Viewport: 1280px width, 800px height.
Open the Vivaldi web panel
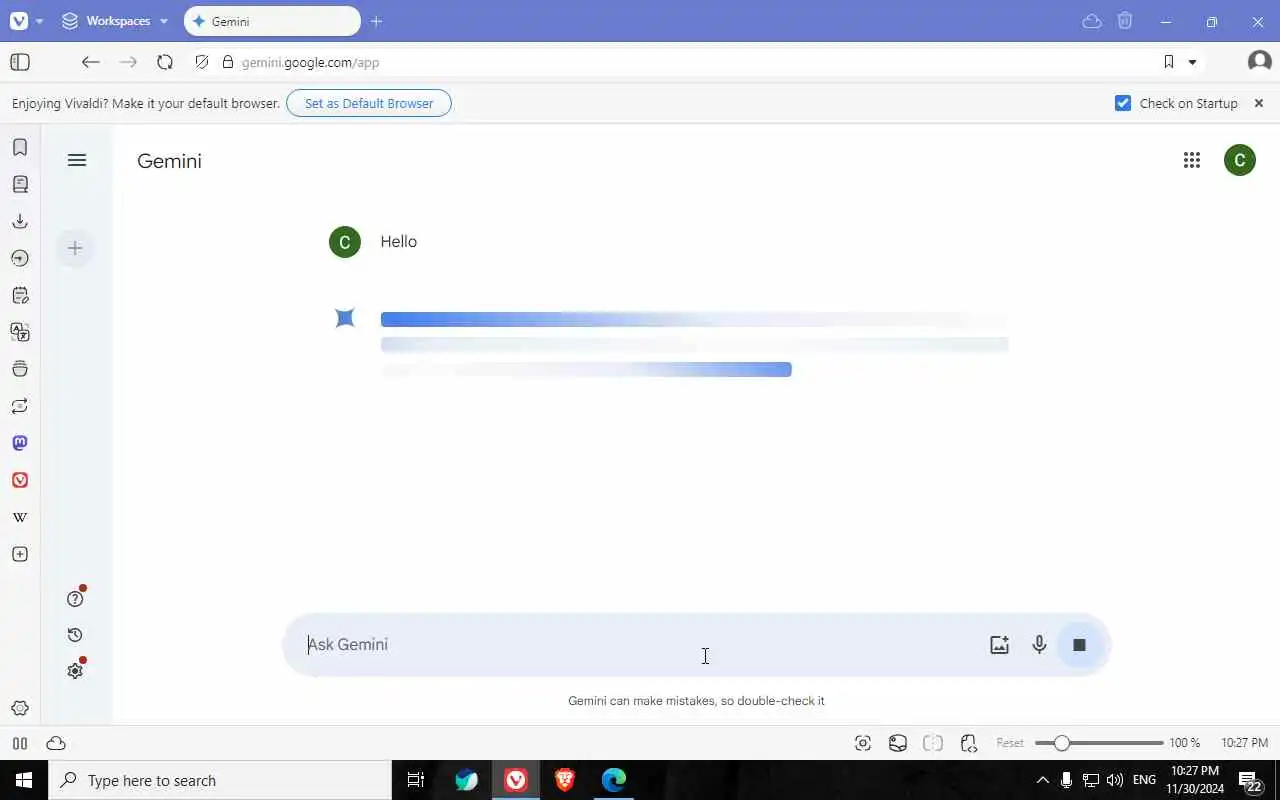pos(20,480)
